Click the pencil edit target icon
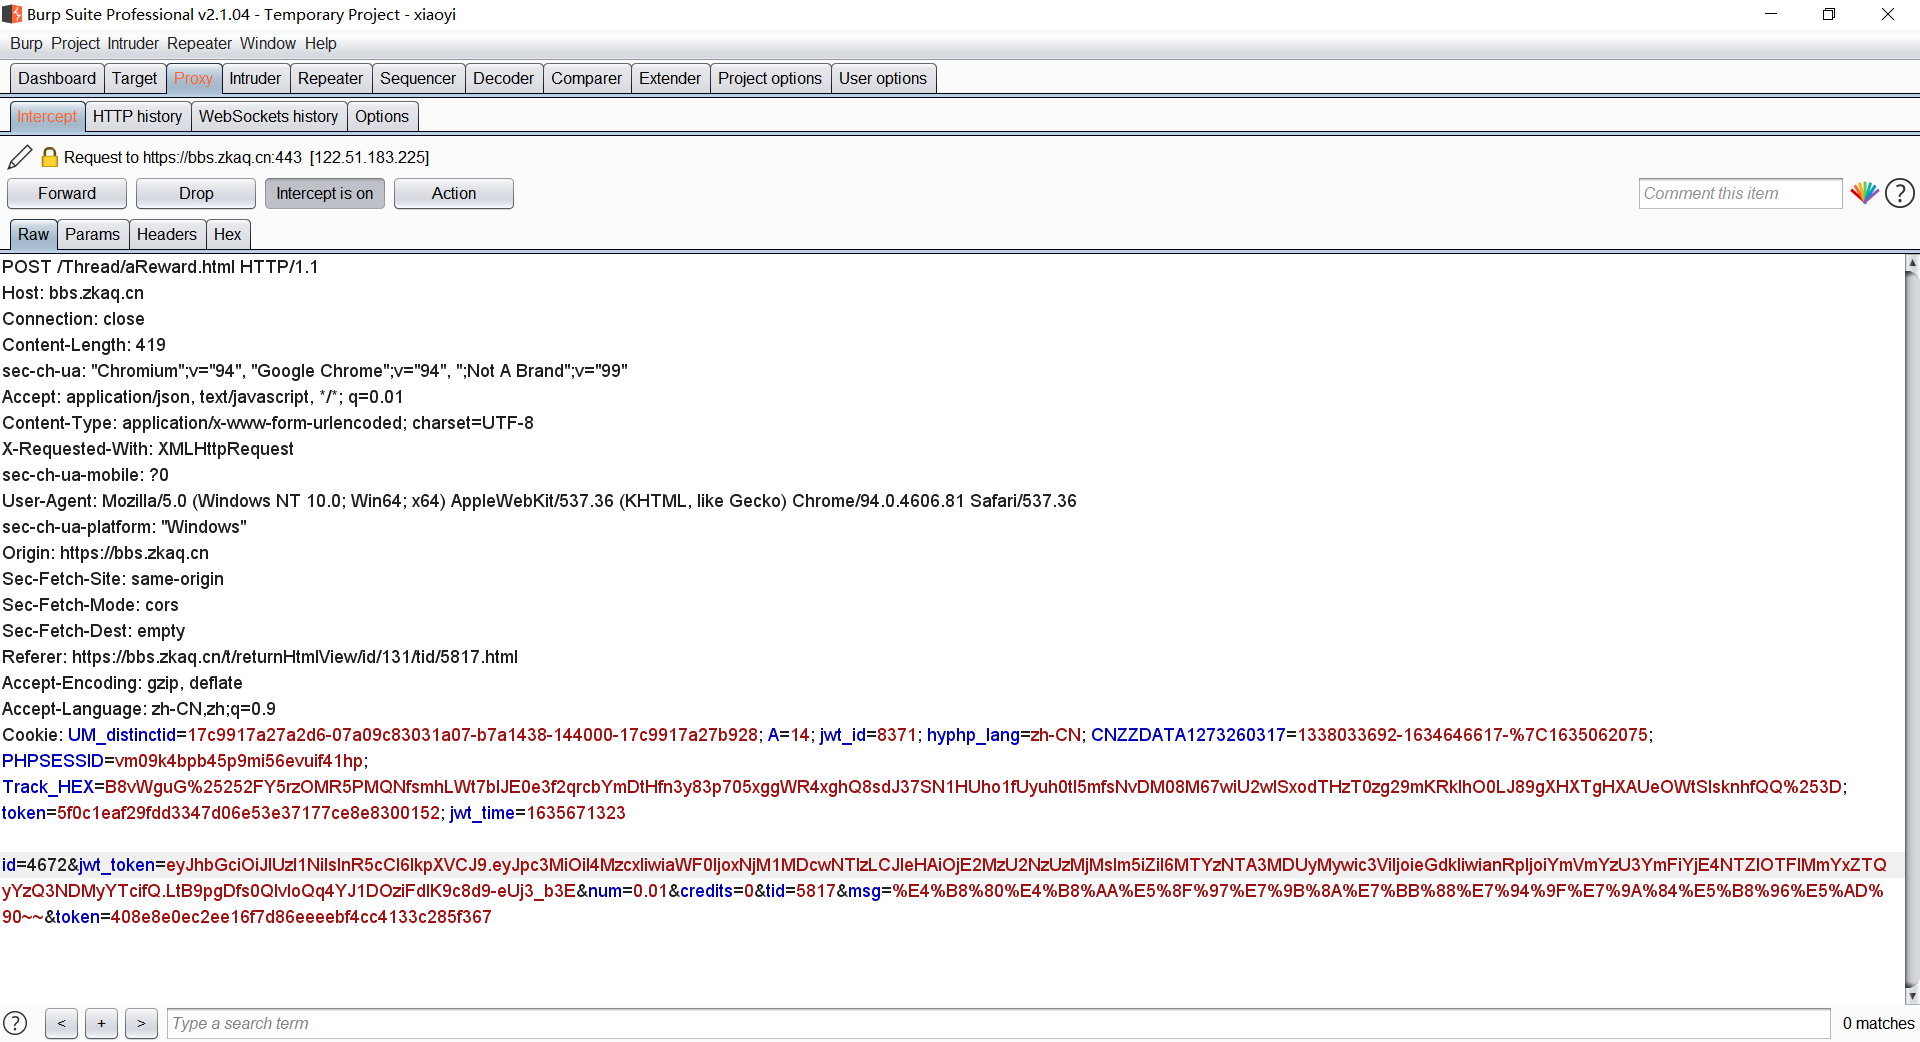This screenshot has height=1042, width=1920. 20,157
